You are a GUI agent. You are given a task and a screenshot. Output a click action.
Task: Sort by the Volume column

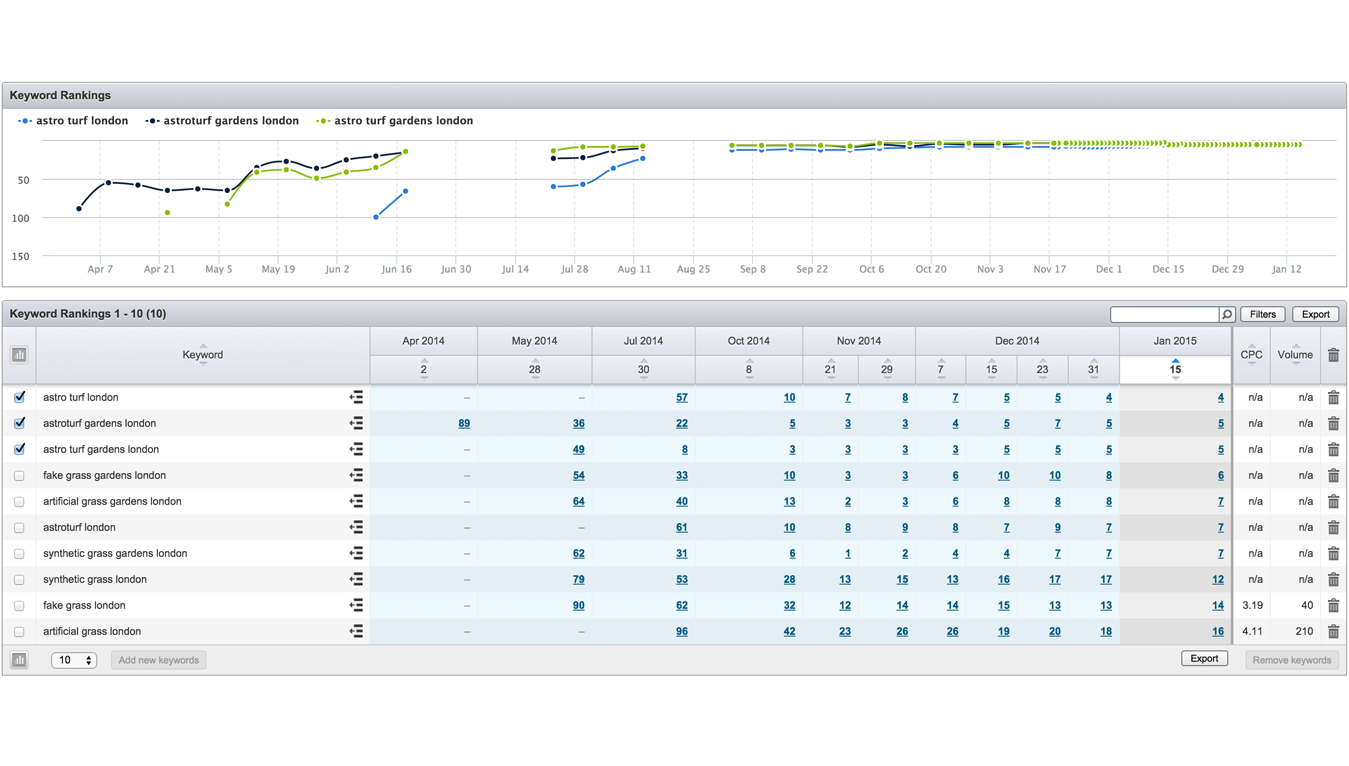click(x=1295, y=355)
